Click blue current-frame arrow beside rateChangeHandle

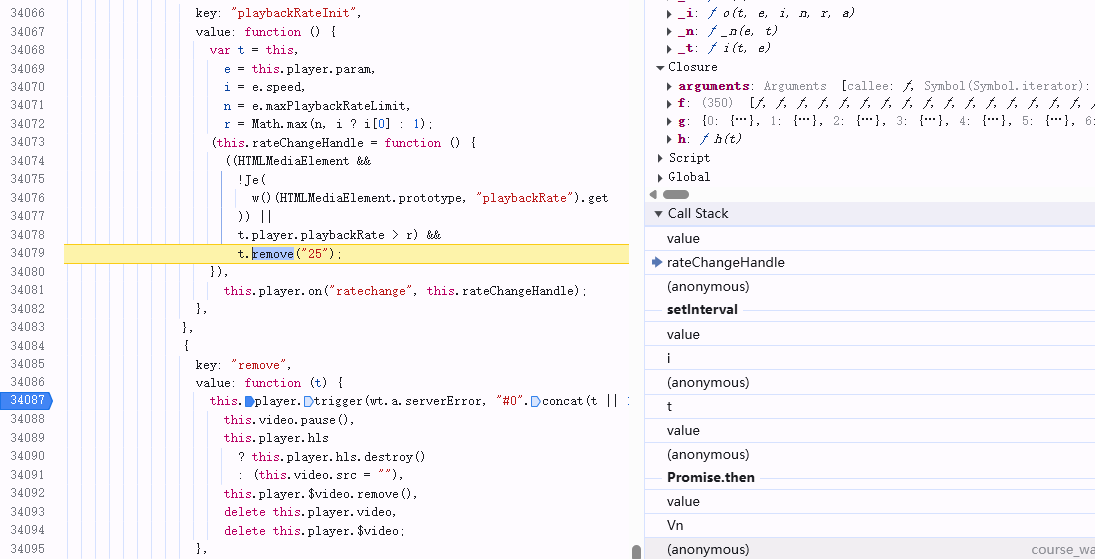[x=657, y=262]
